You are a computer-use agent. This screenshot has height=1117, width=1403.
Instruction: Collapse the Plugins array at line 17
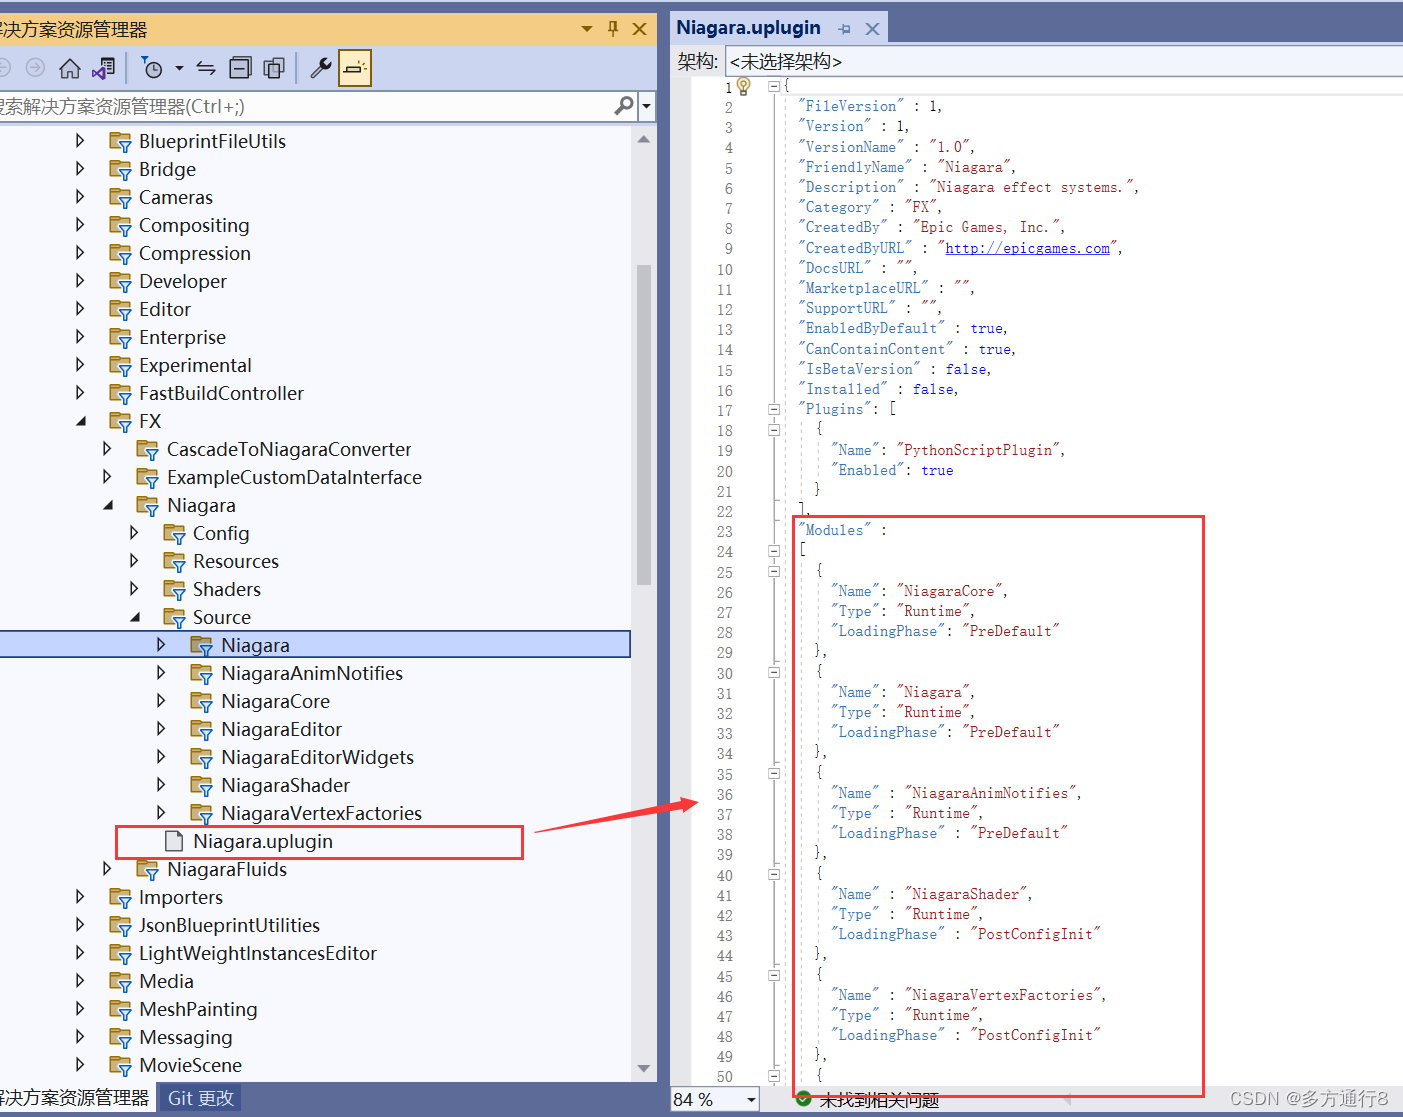pos(774,409)
